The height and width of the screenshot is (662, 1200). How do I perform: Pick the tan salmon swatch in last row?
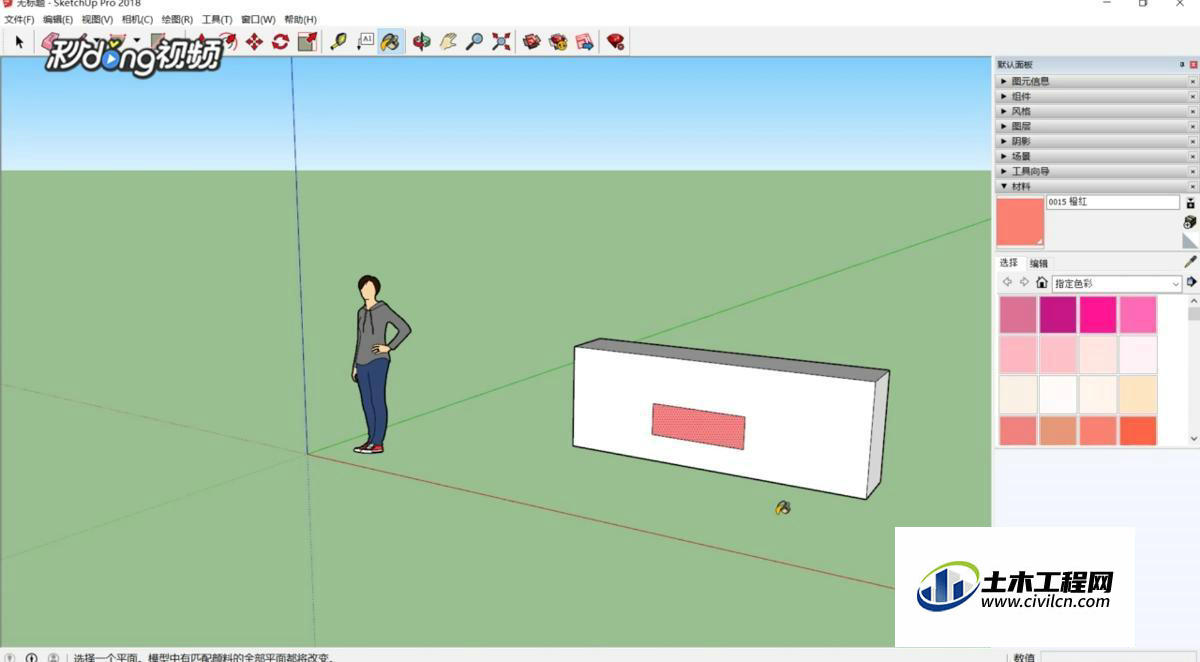pos(1058,431)
